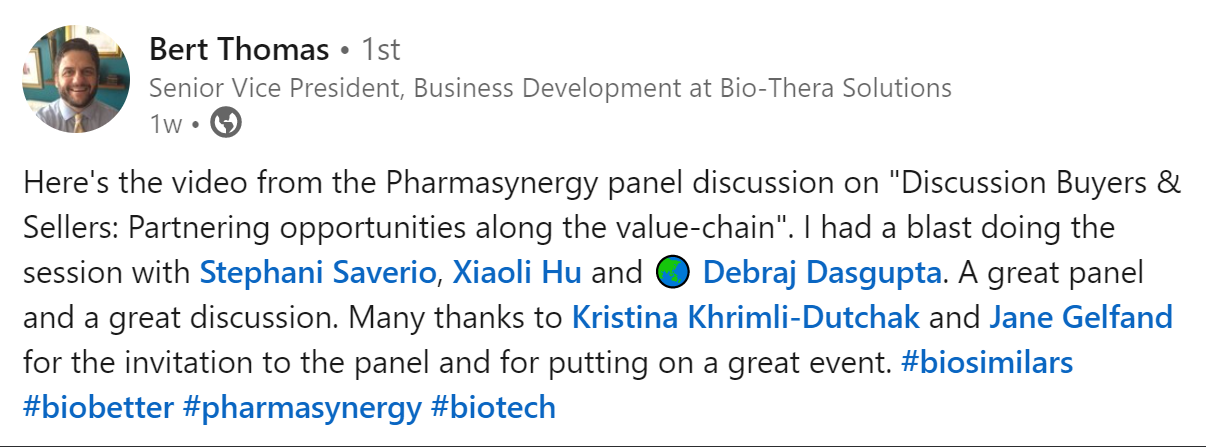Click the "Bio-Thera Solutions" company text
The height and width of the screenshot is (447, 1206).
836,88
